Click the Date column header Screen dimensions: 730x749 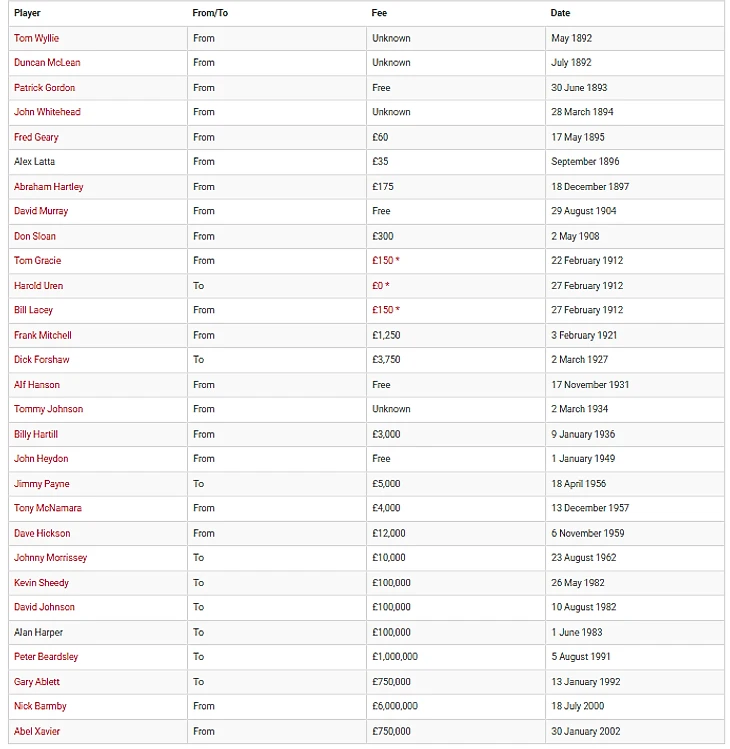point(560,13)
